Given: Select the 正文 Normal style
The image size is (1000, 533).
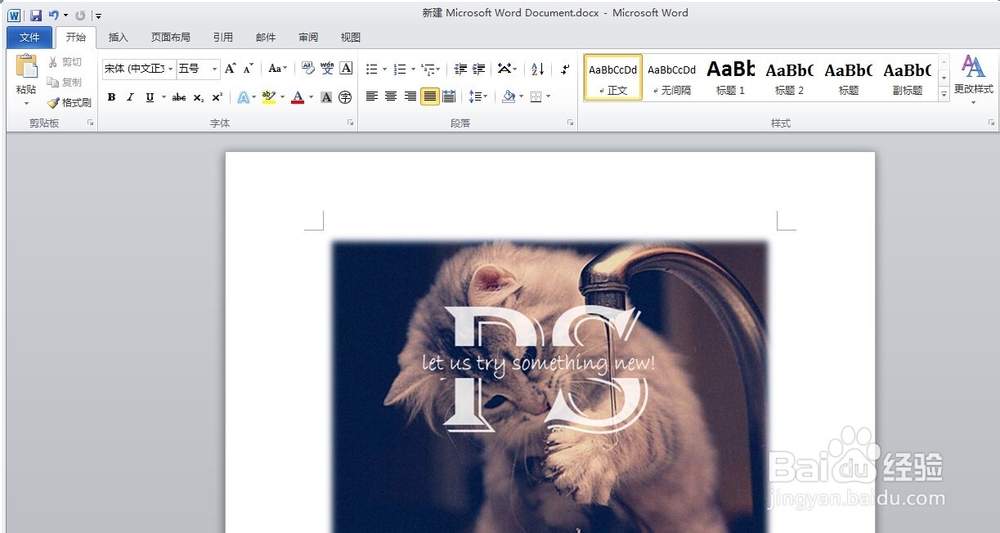Looking at the screenshot, I should (613, 77).
